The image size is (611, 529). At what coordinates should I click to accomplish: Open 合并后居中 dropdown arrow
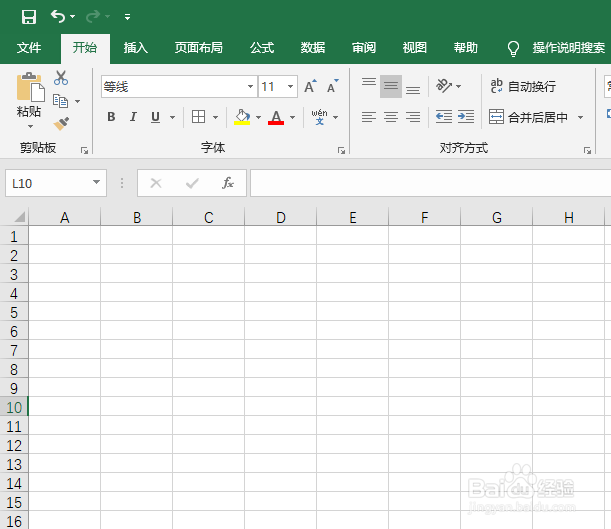(580, 117)
